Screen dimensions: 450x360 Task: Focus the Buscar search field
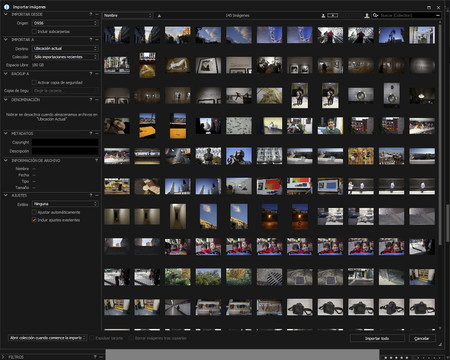(407, 15)
